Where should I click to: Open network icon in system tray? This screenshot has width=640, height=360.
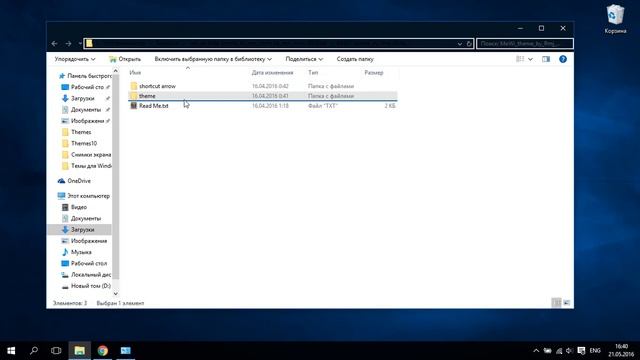[x=559, y=351]
